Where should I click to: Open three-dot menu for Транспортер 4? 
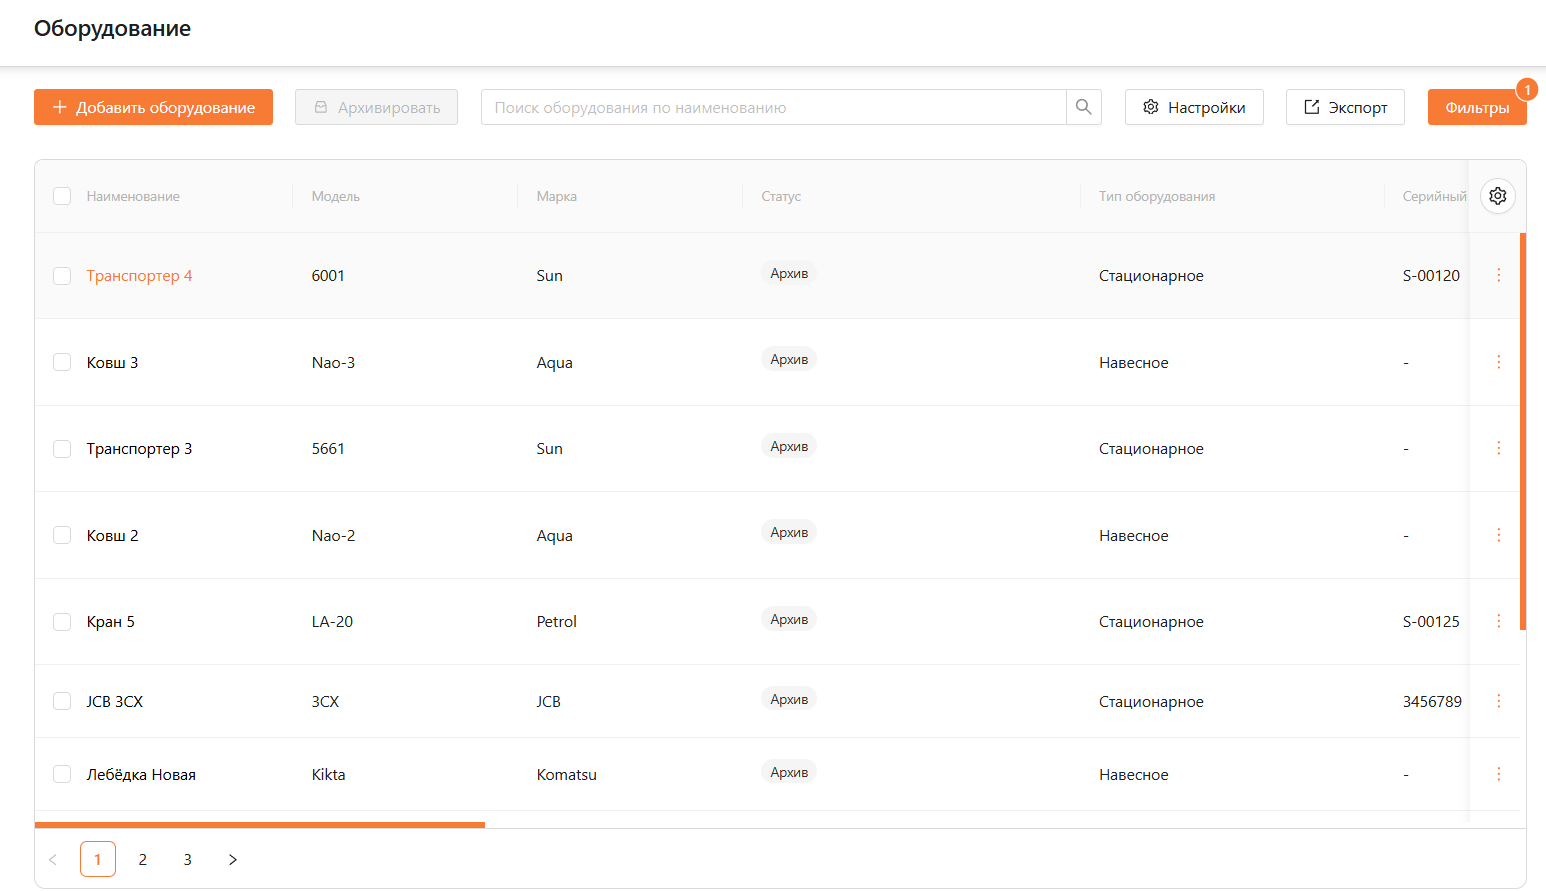coord(1498,275)
